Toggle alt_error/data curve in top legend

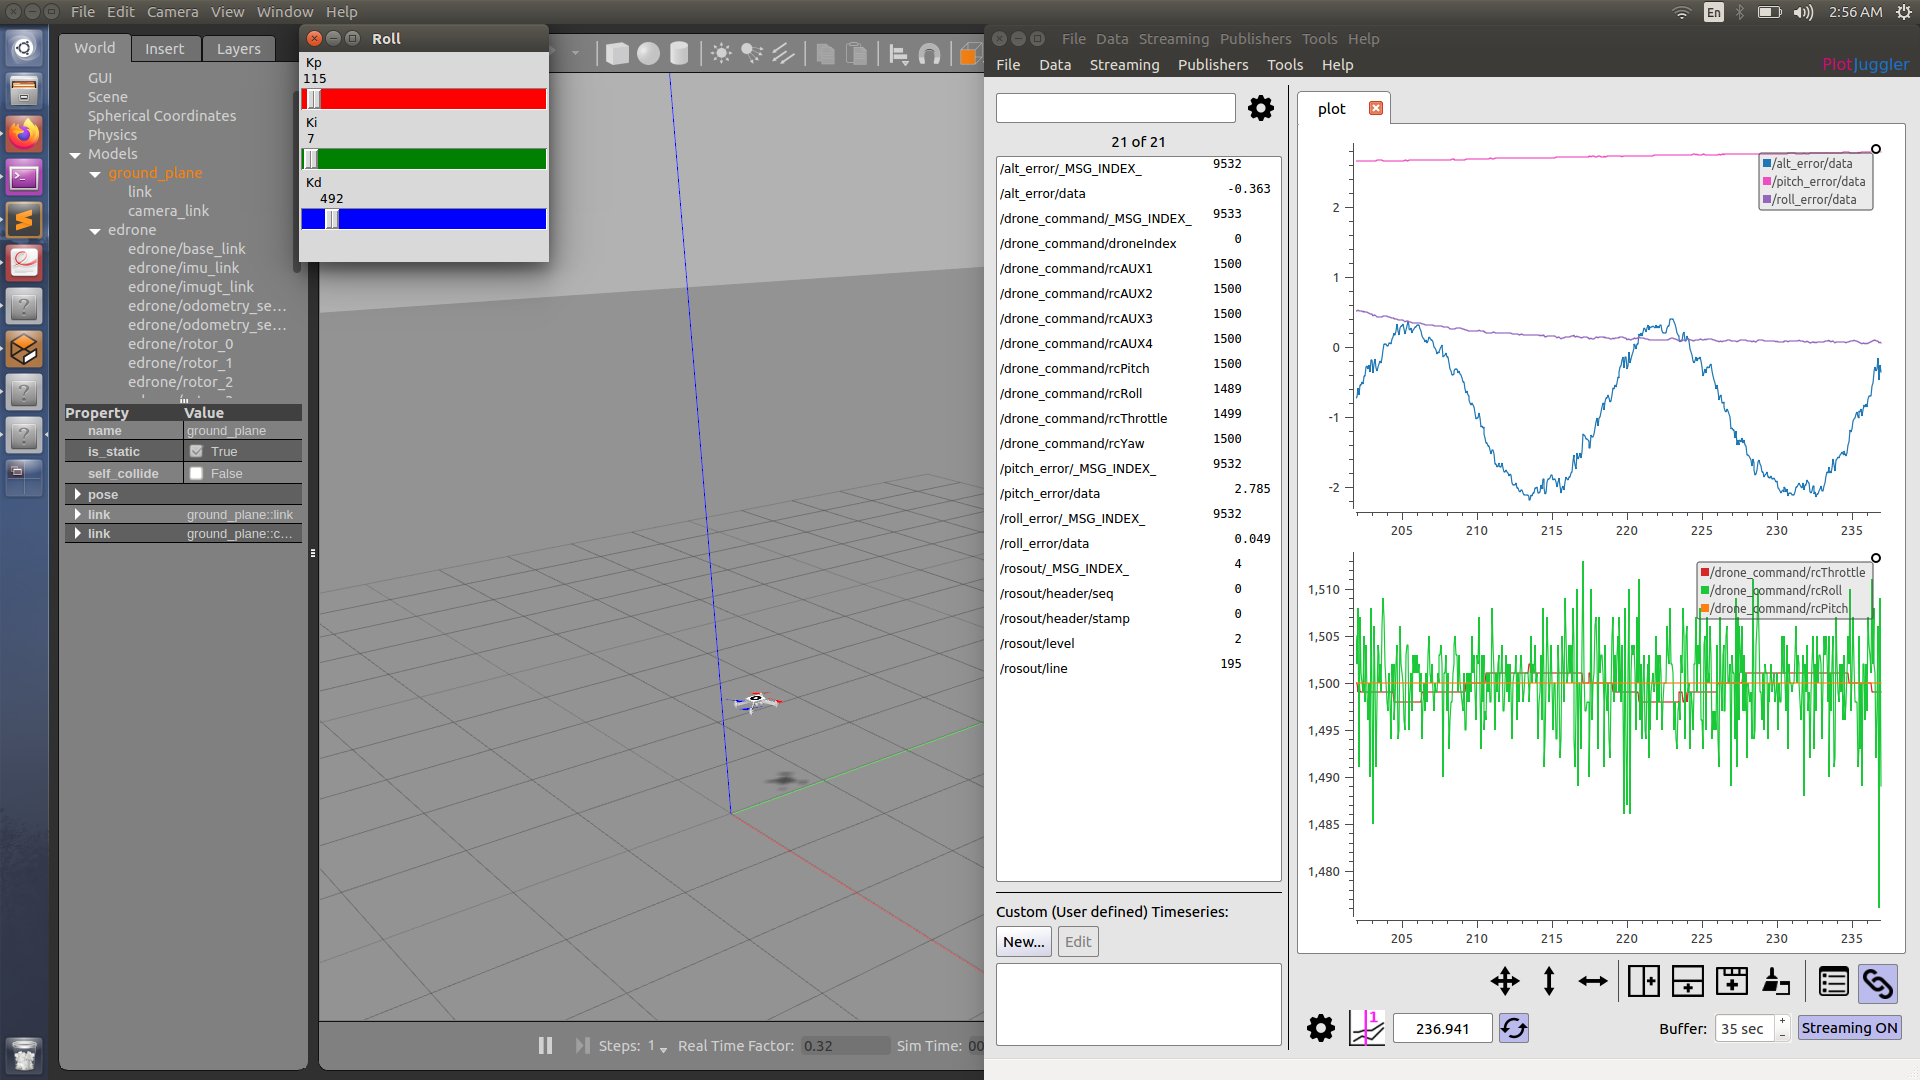(1807, 164)
